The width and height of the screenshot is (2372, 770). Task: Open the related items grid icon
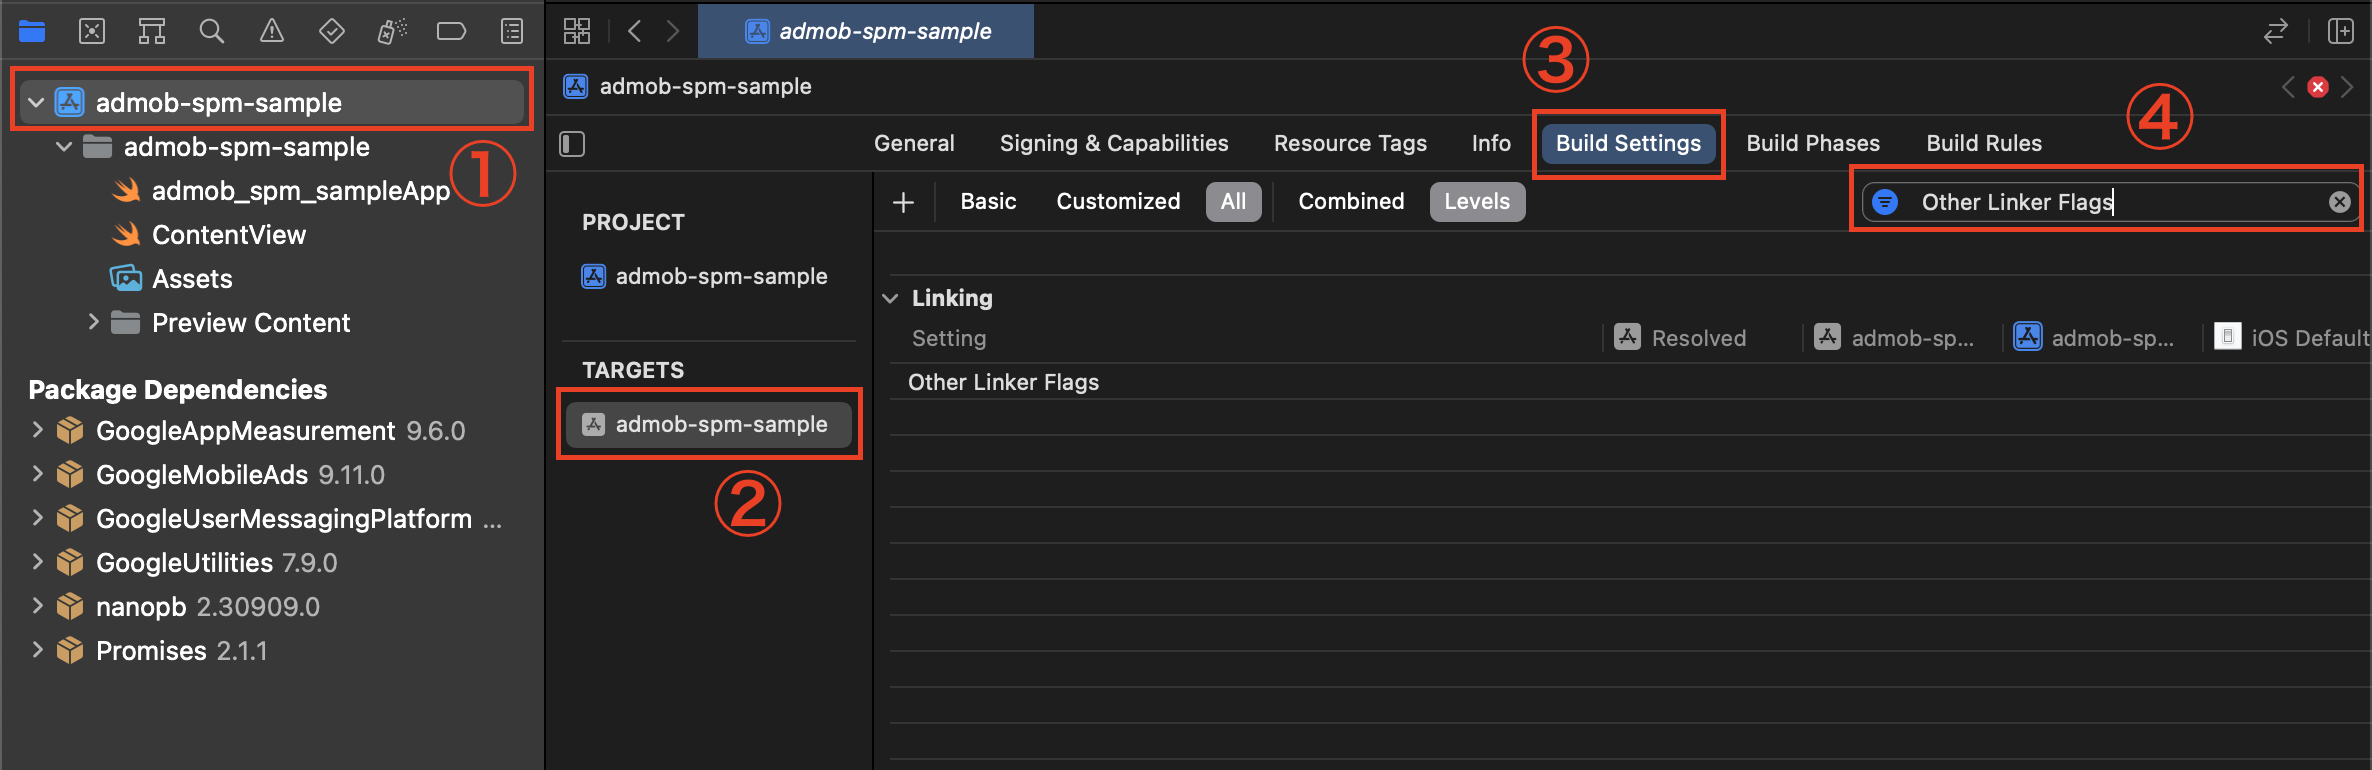[577, 31]
